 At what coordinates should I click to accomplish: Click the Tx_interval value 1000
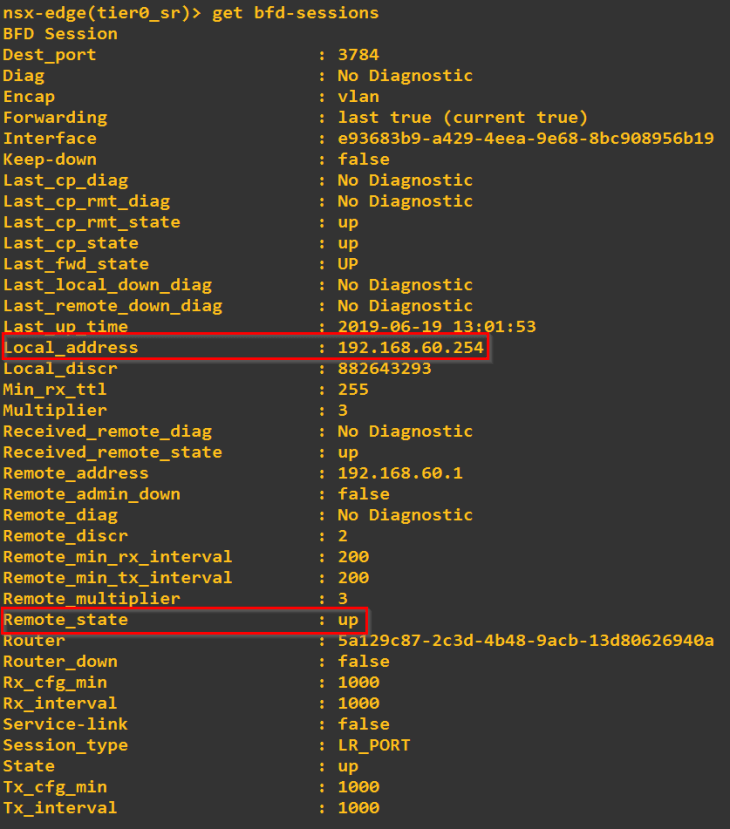[358, 808]
